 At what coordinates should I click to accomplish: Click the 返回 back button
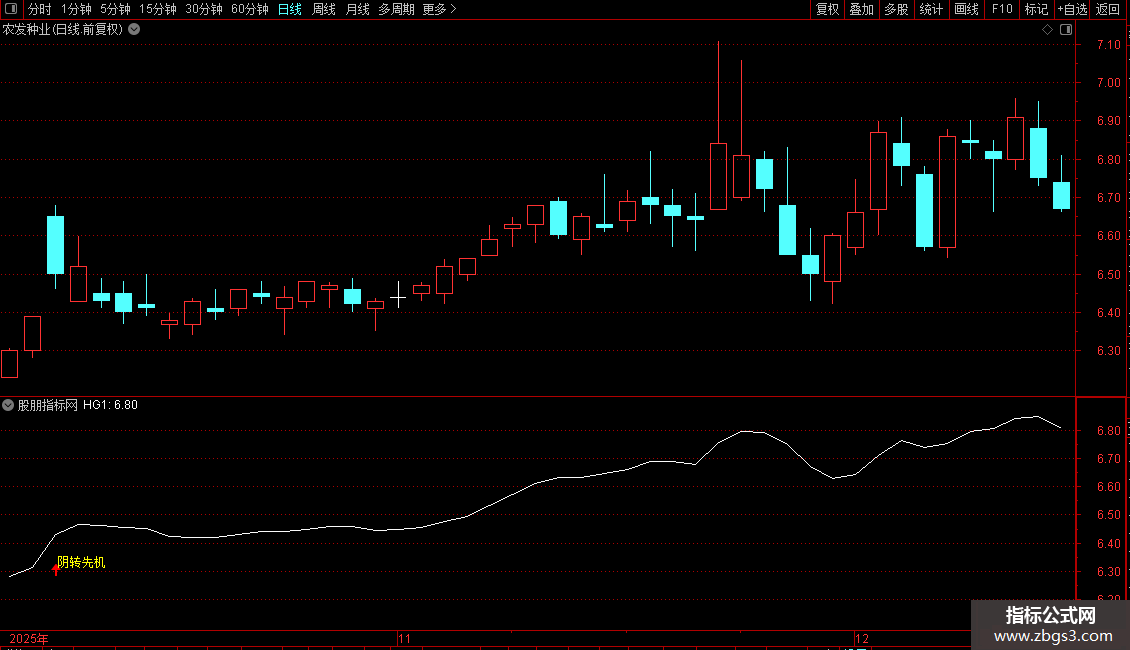click(1108, 9)
